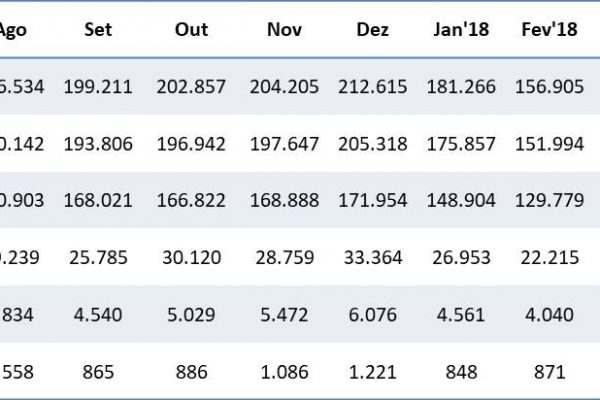Select the Out column header
Viewport: 600px width, 400px height.
(191, 30)
